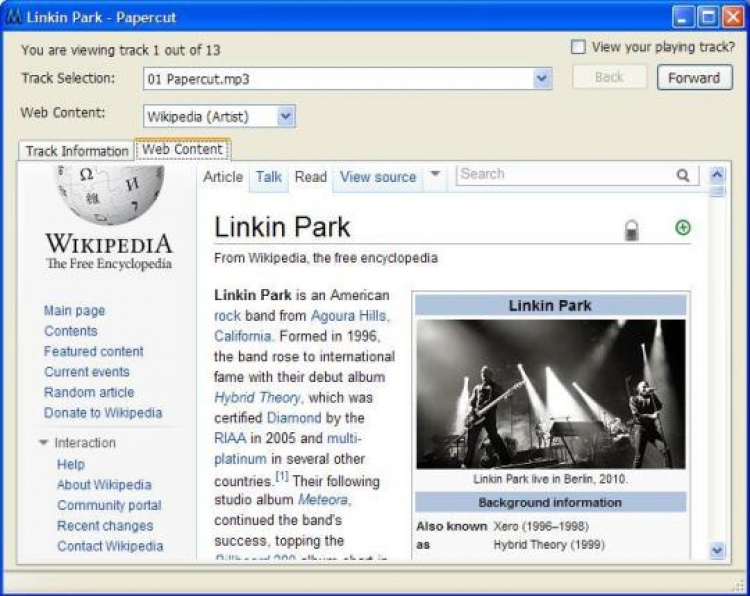Open the Contents sidebar link
This screenshot has width=750, height=596.
click(70, 331)
